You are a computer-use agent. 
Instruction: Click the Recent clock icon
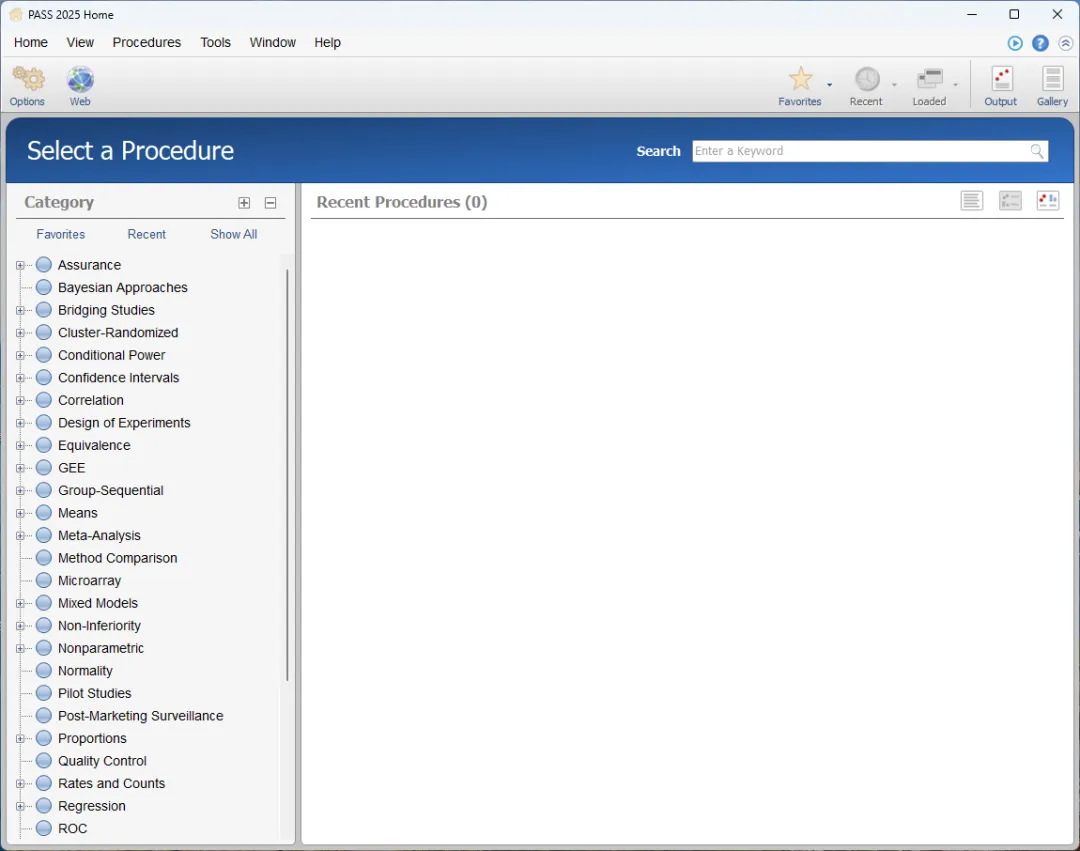pyautogui.click(x=866, y=79)
